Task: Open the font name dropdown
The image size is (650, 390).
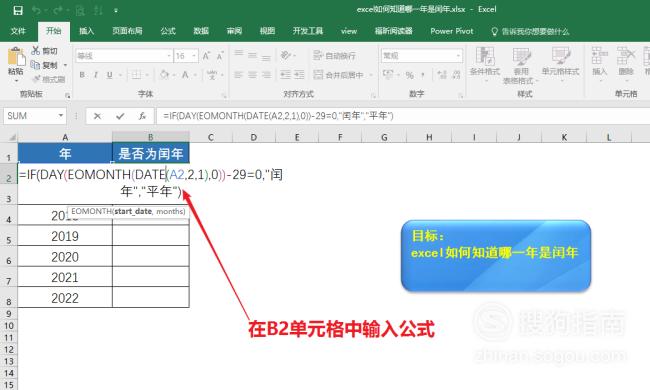Action: pyautogui.click(x=169, y=56)
